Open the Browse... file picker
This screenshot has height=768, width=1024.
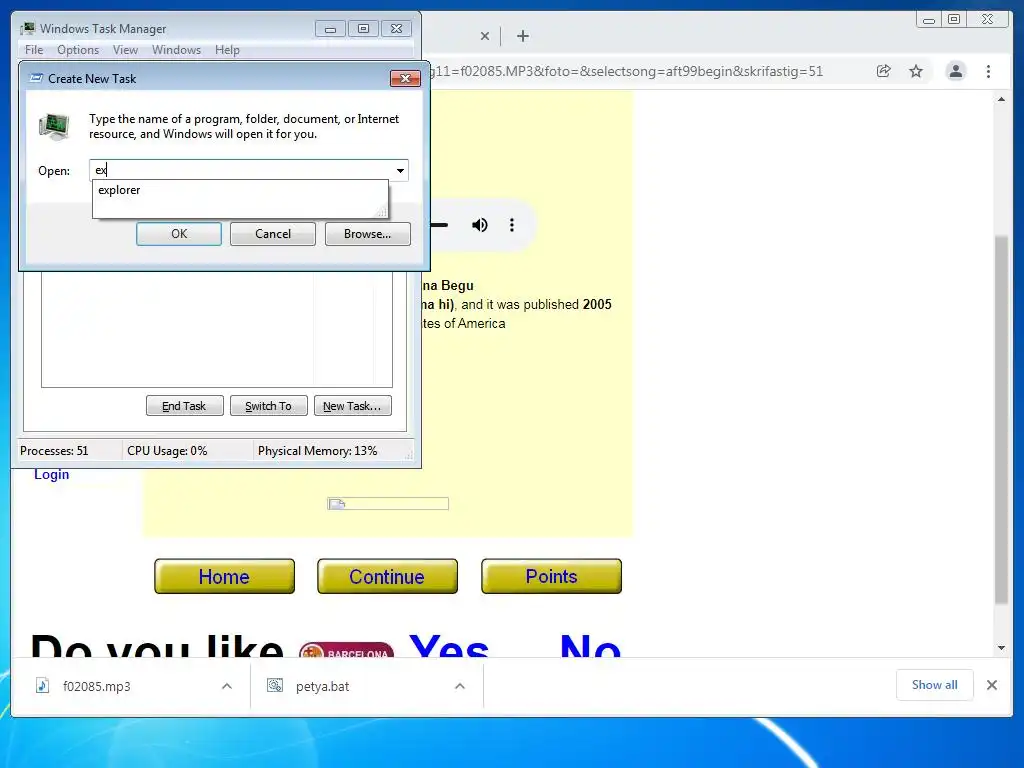click(368, 234)
